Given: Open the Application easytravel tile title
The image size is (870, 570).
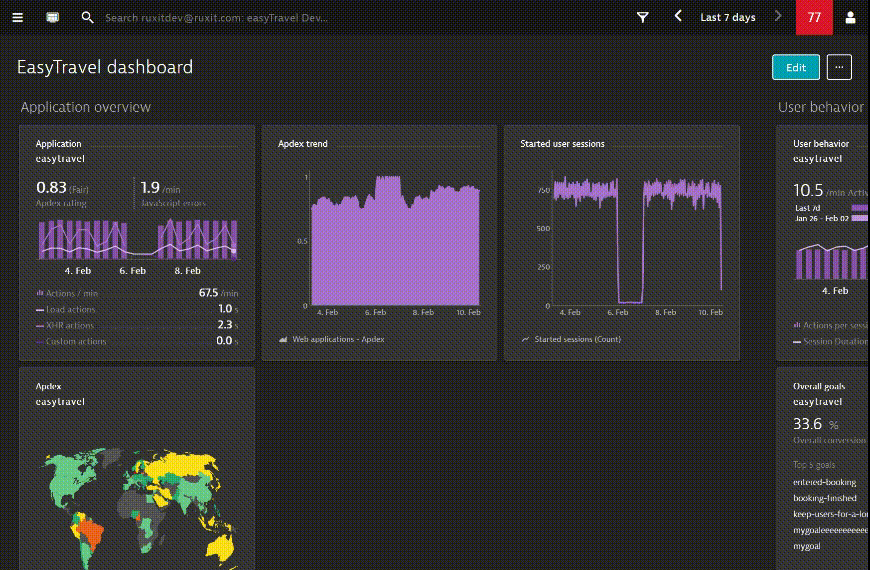Looking at the screenshot, I should tap(59, 144).
